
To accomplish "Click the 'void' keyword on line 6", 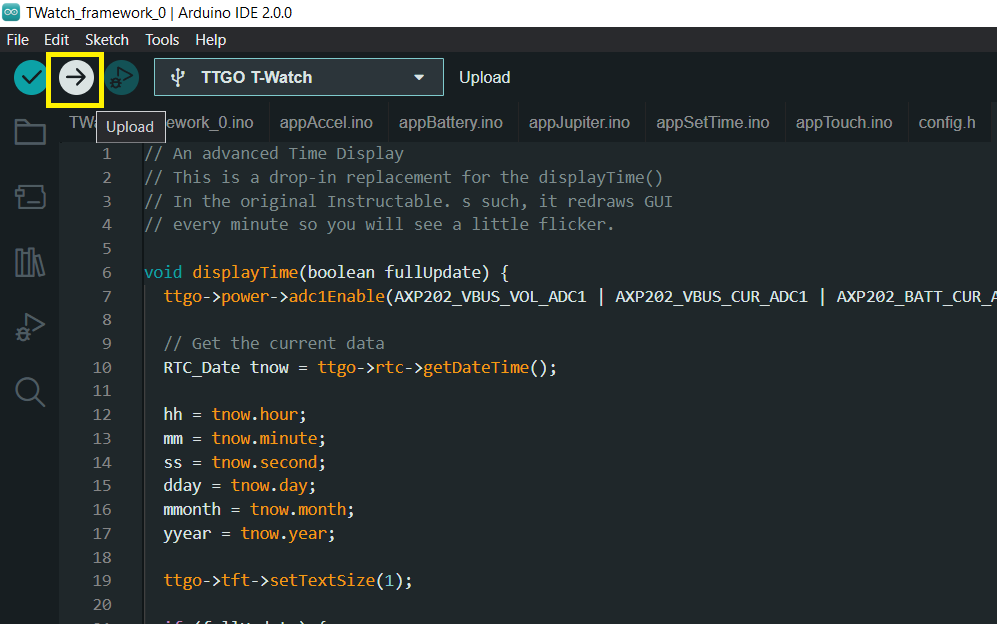I will click(x=163, y=273).
